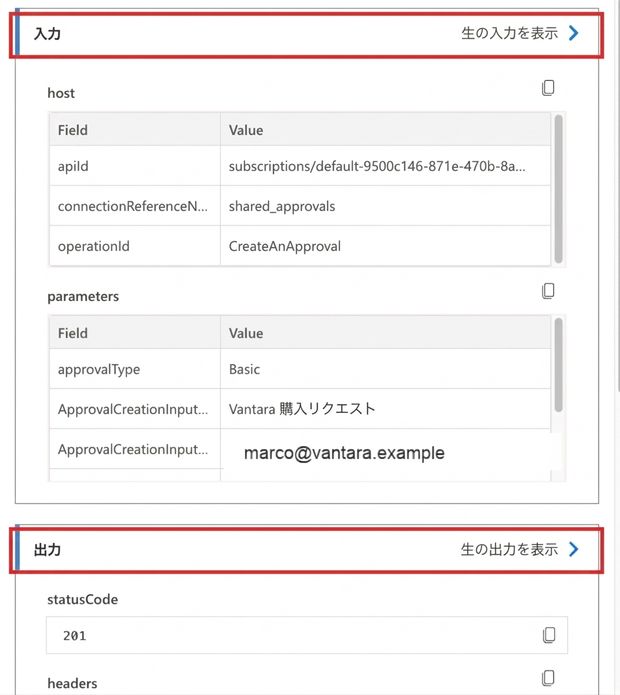The width and height of the screenshot is (620, 695).
Task: Click ApprovalCreationInput... row with Vantara title
Action: (x=135, y=409)
